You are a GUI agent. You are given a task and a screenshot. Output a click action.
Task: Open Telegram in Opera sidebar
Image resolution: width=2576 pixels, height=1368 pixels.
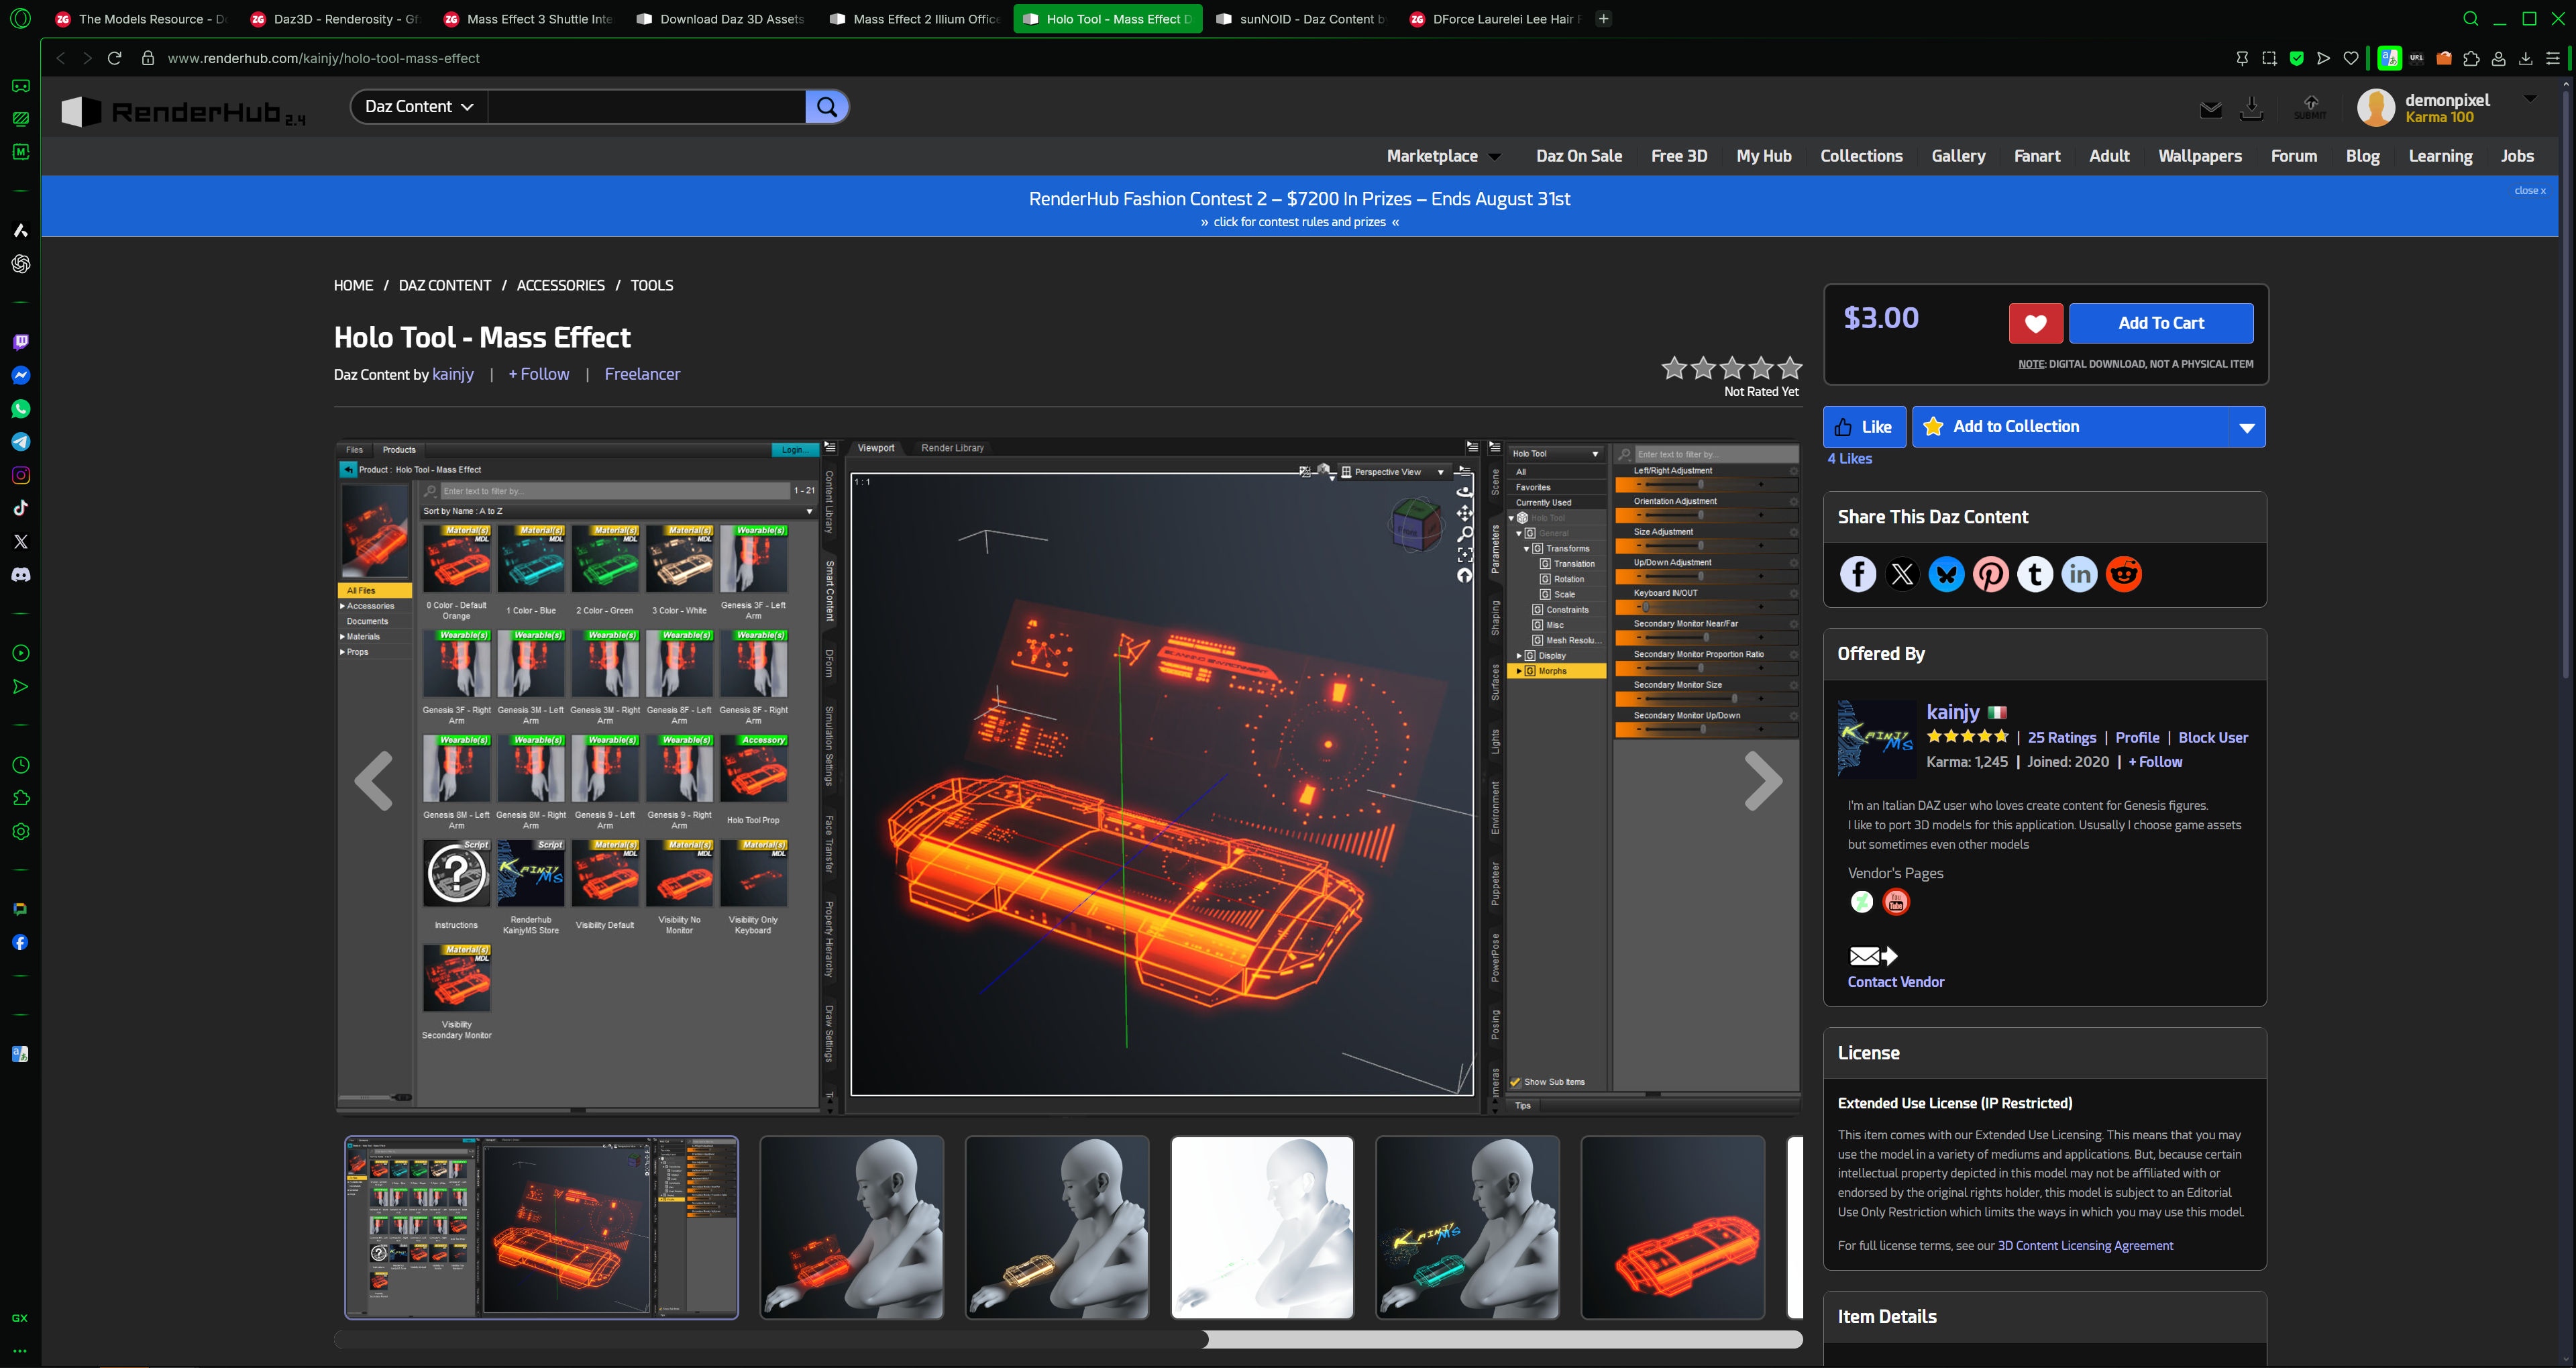pyautogui.click(x=20, y=442)
